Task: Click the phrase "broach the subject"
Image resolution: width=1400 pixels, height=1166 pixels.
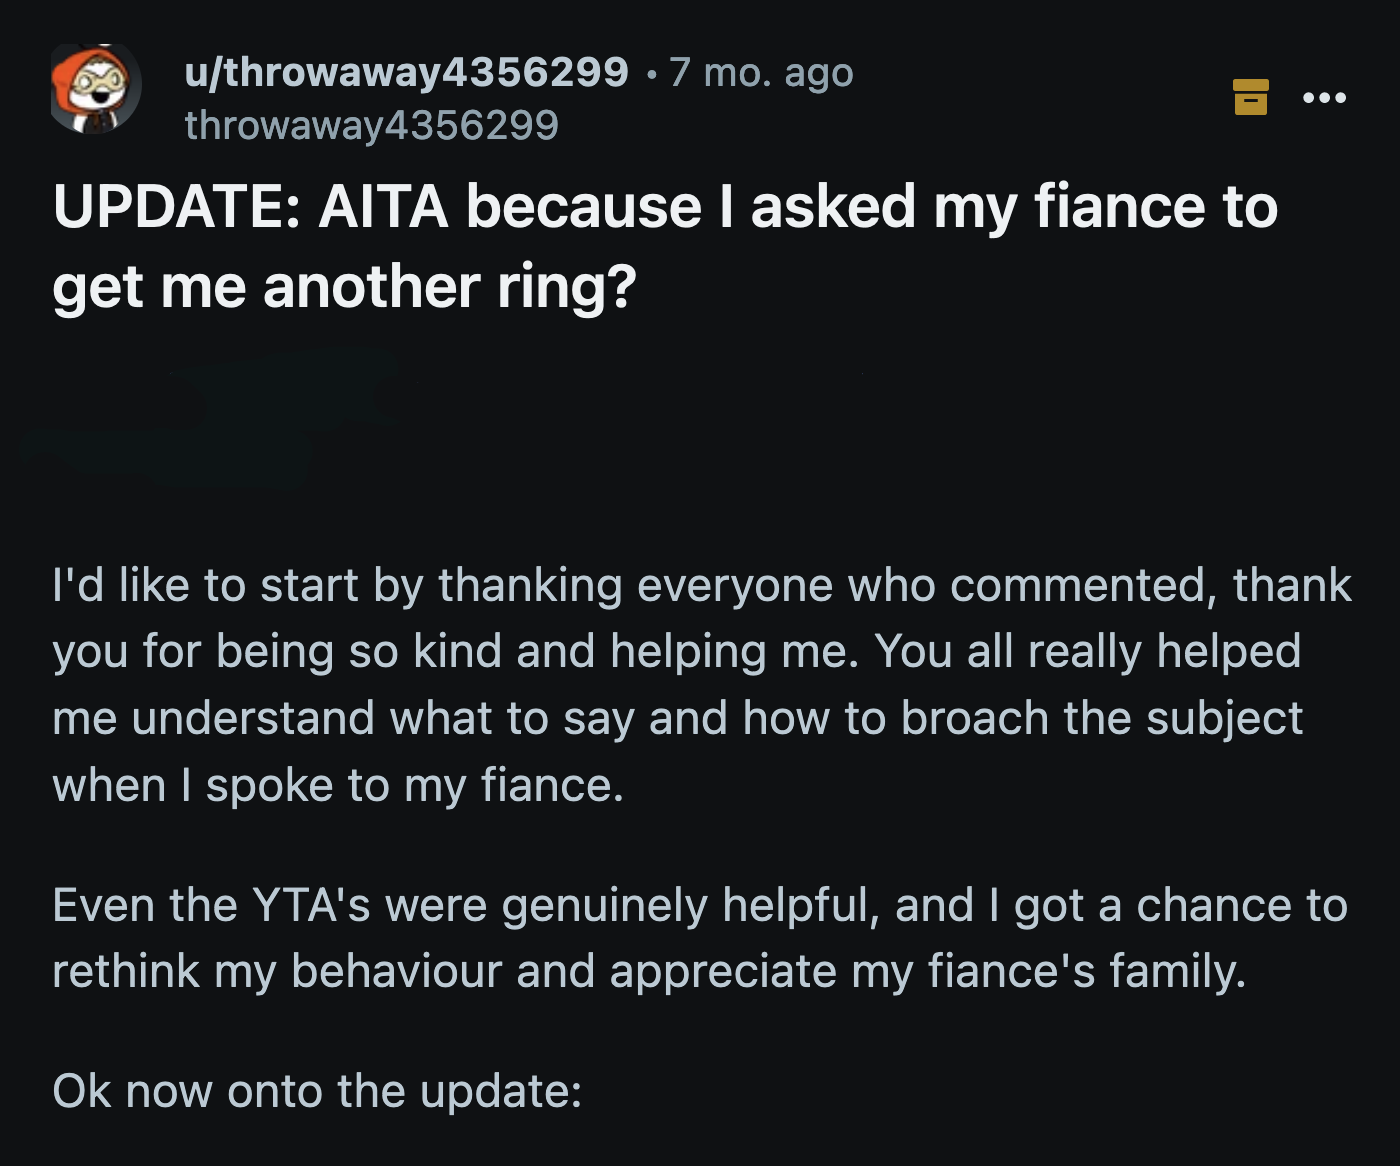Action: click(1101, 719)
